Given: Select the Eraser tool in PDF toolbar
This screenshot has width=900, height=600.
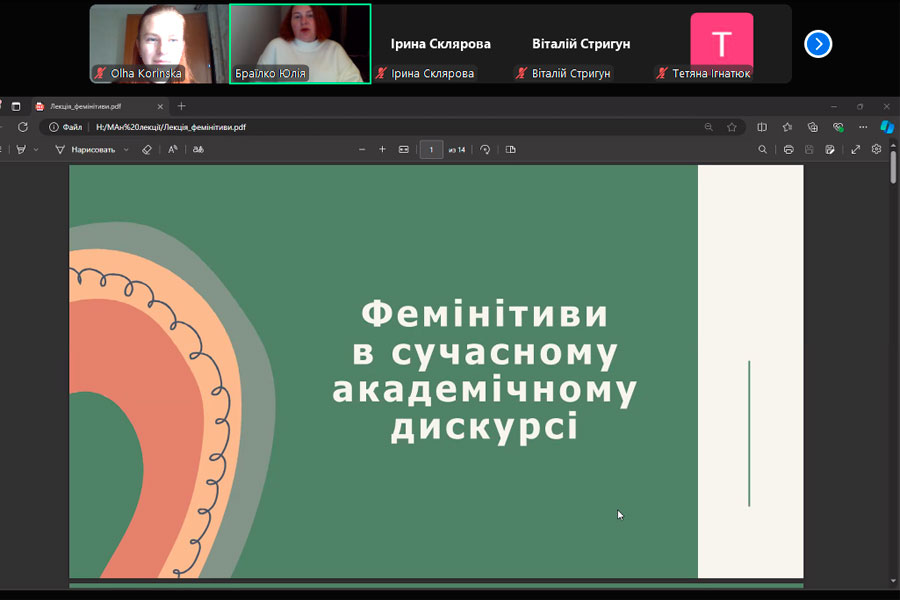Looking at the screenshot, I should tap(147, 149).
